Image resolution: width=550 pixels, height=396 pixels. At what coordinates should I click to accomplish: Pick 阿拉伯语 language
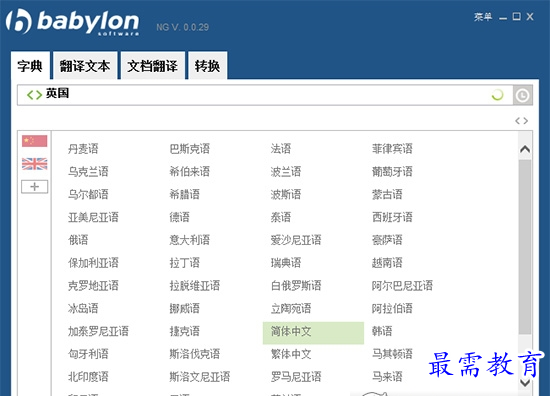point(392,308)
